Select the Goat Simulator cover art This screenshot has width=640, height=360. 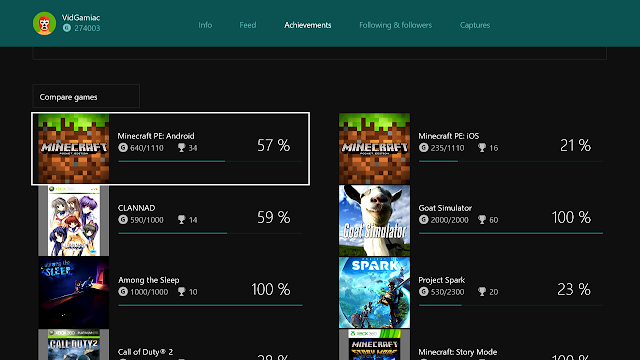click(x=374, y=220)
